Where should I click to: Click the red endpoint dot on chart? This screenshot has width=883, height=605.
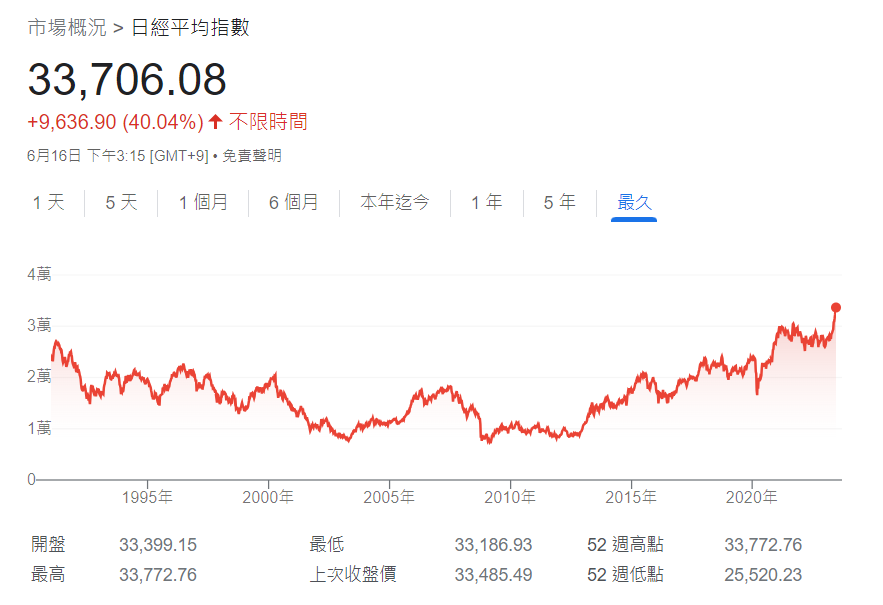point(836,308)
